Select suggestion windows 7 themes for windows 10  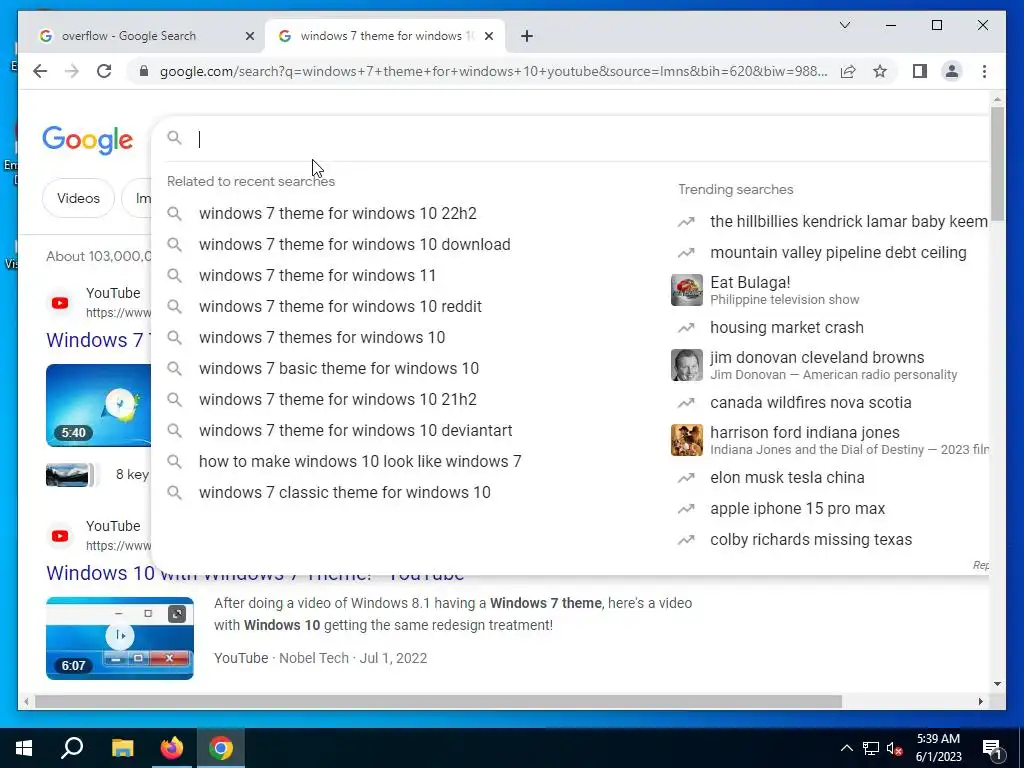point(322,338)
